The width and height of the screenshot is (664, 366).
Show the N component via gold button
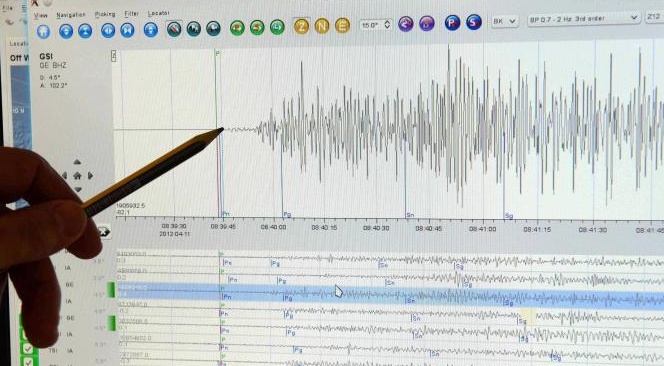click(322, 26)
